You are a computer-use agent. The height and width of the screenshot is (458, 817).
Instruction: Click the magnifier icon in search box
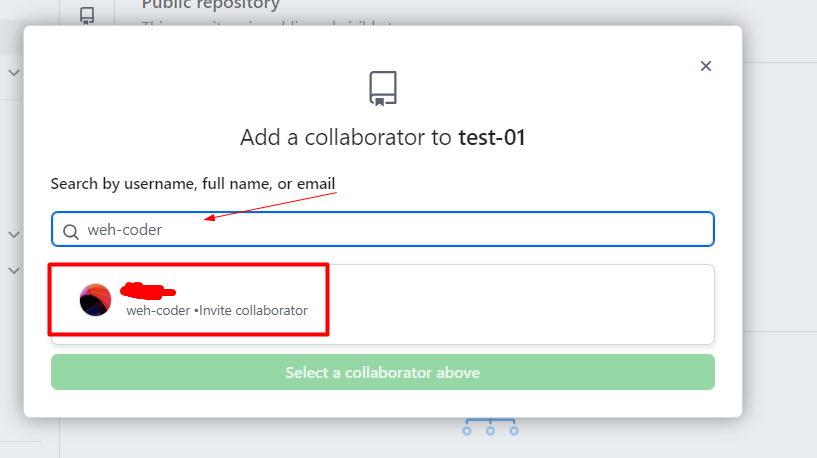pos(71,231)
